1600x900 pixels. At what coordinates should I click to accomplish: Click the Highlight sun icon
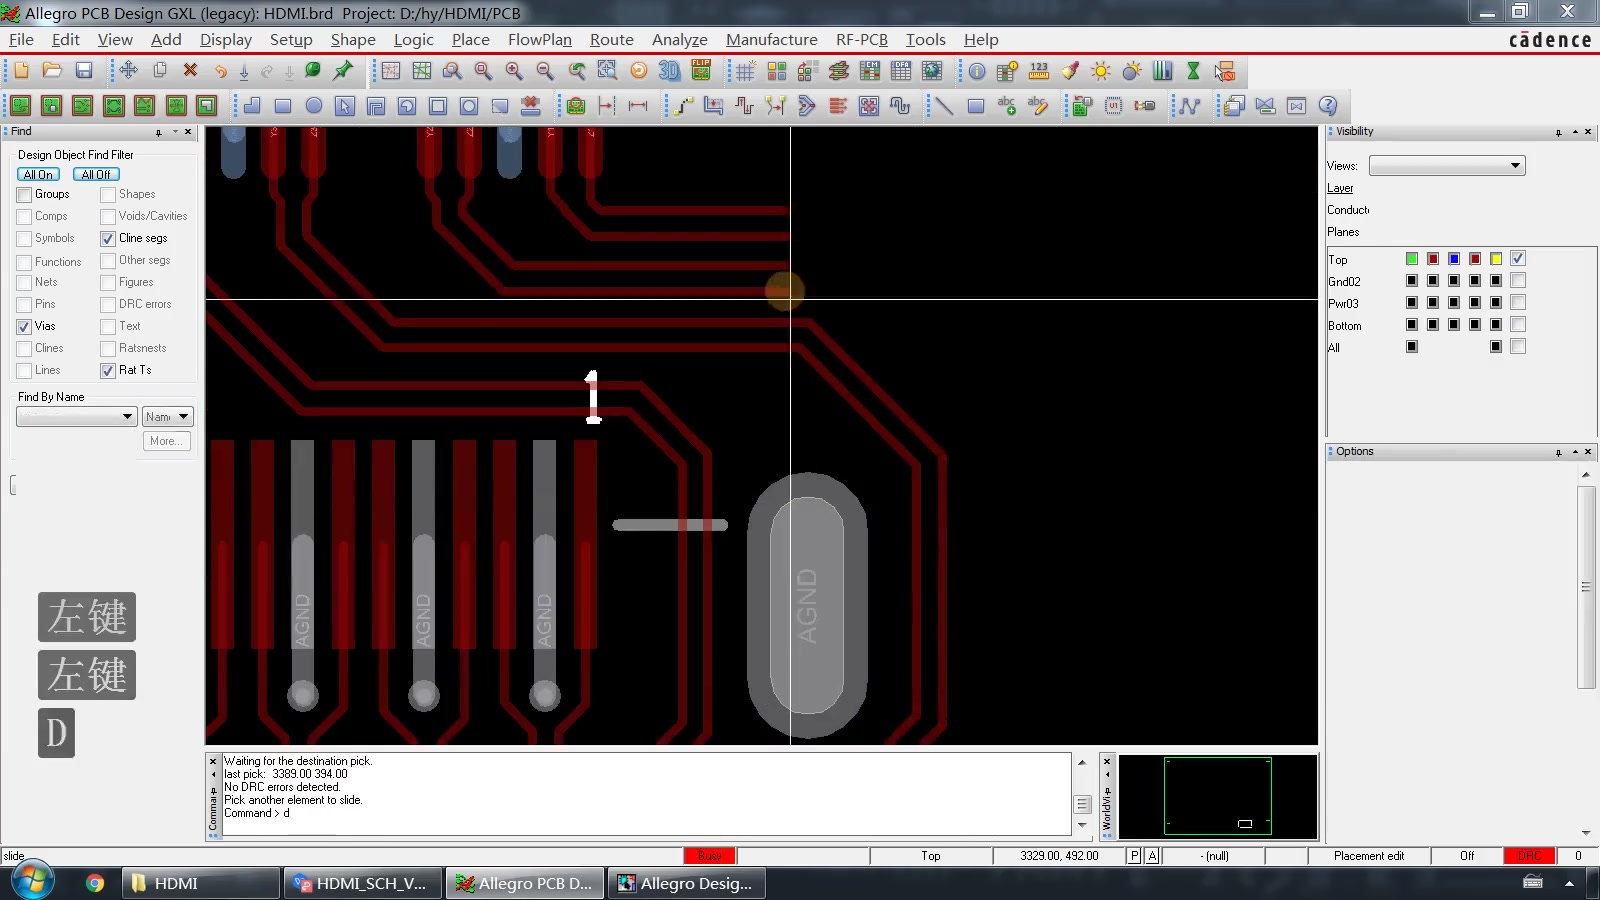coord(1101,71)
